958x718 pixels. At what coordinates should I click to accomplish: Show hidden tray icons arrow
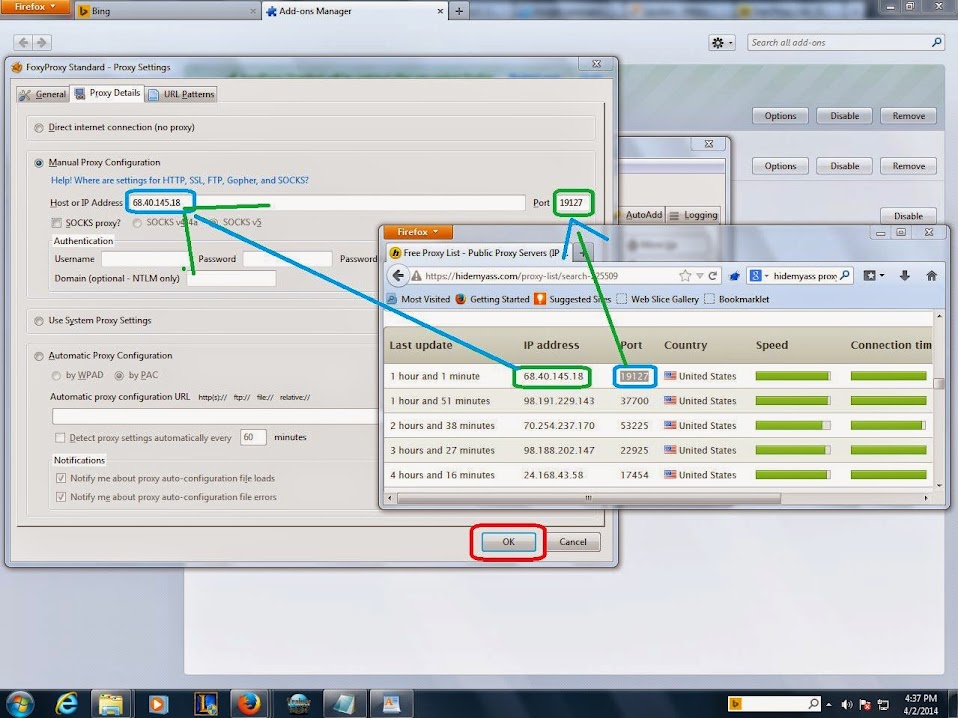click(829, 705)
